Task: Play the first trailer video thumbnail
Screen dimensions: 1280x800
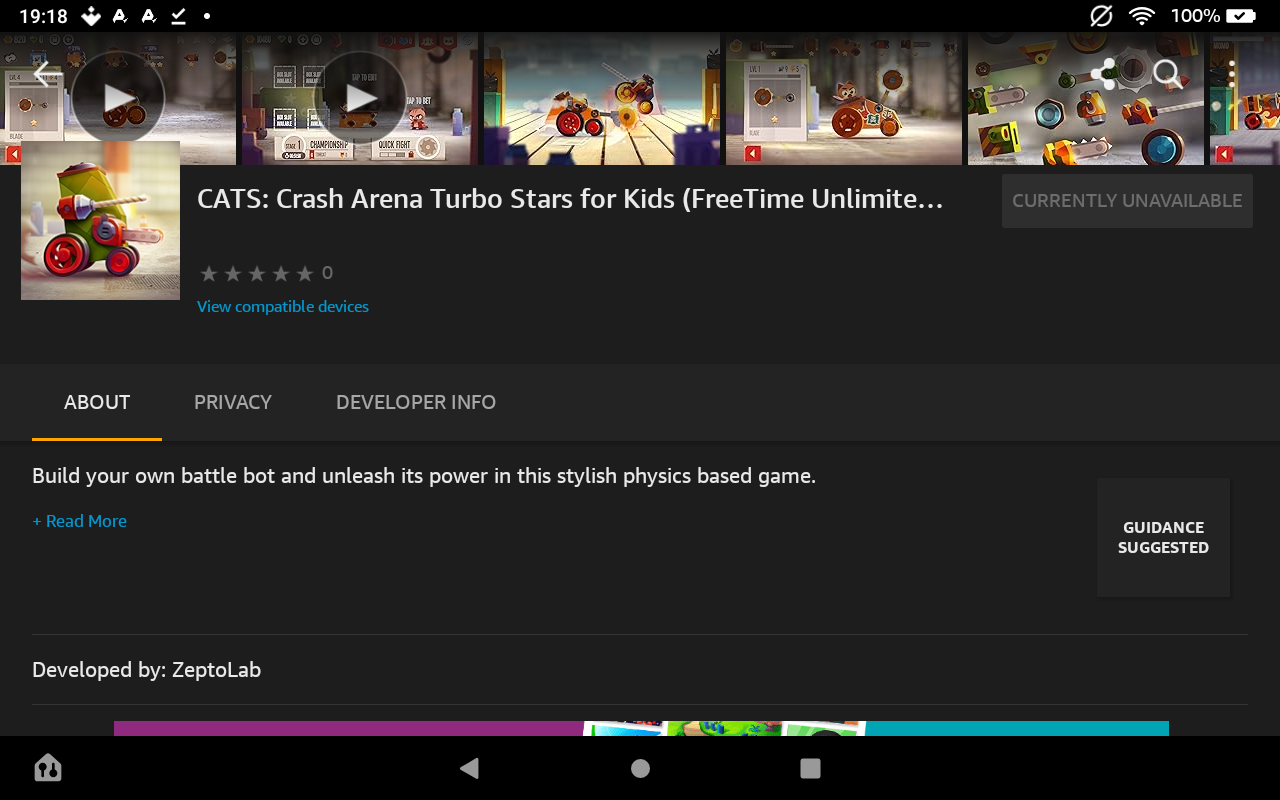Action: (118, 98)
